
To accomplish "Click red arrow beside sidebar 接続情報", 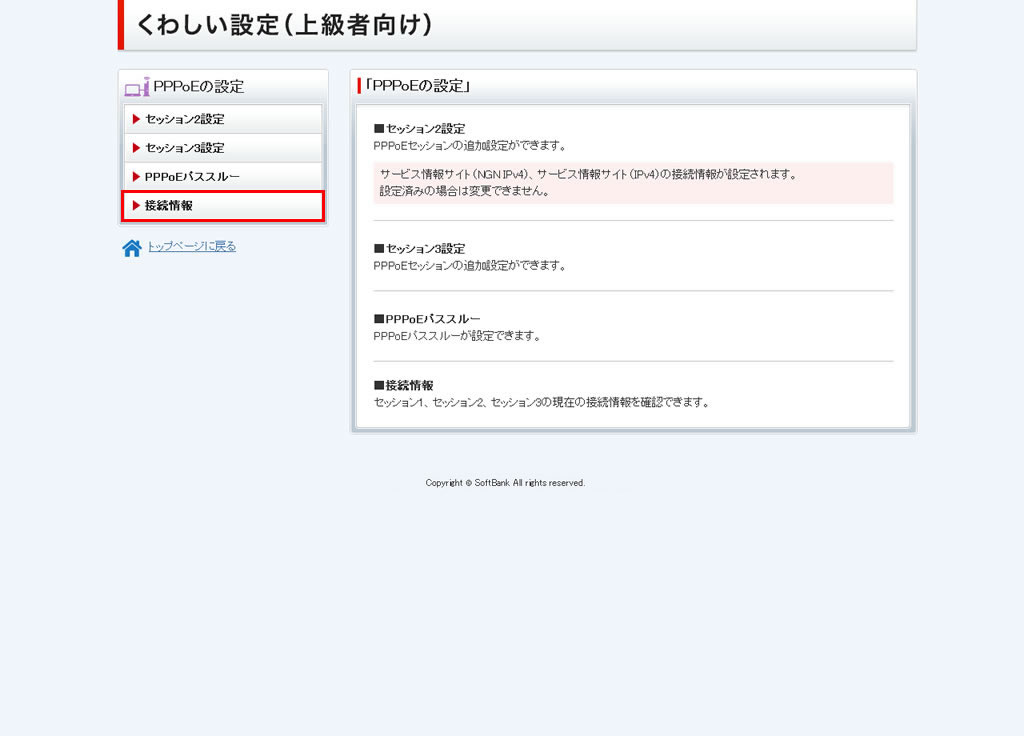I will click(x=136, y=206).
